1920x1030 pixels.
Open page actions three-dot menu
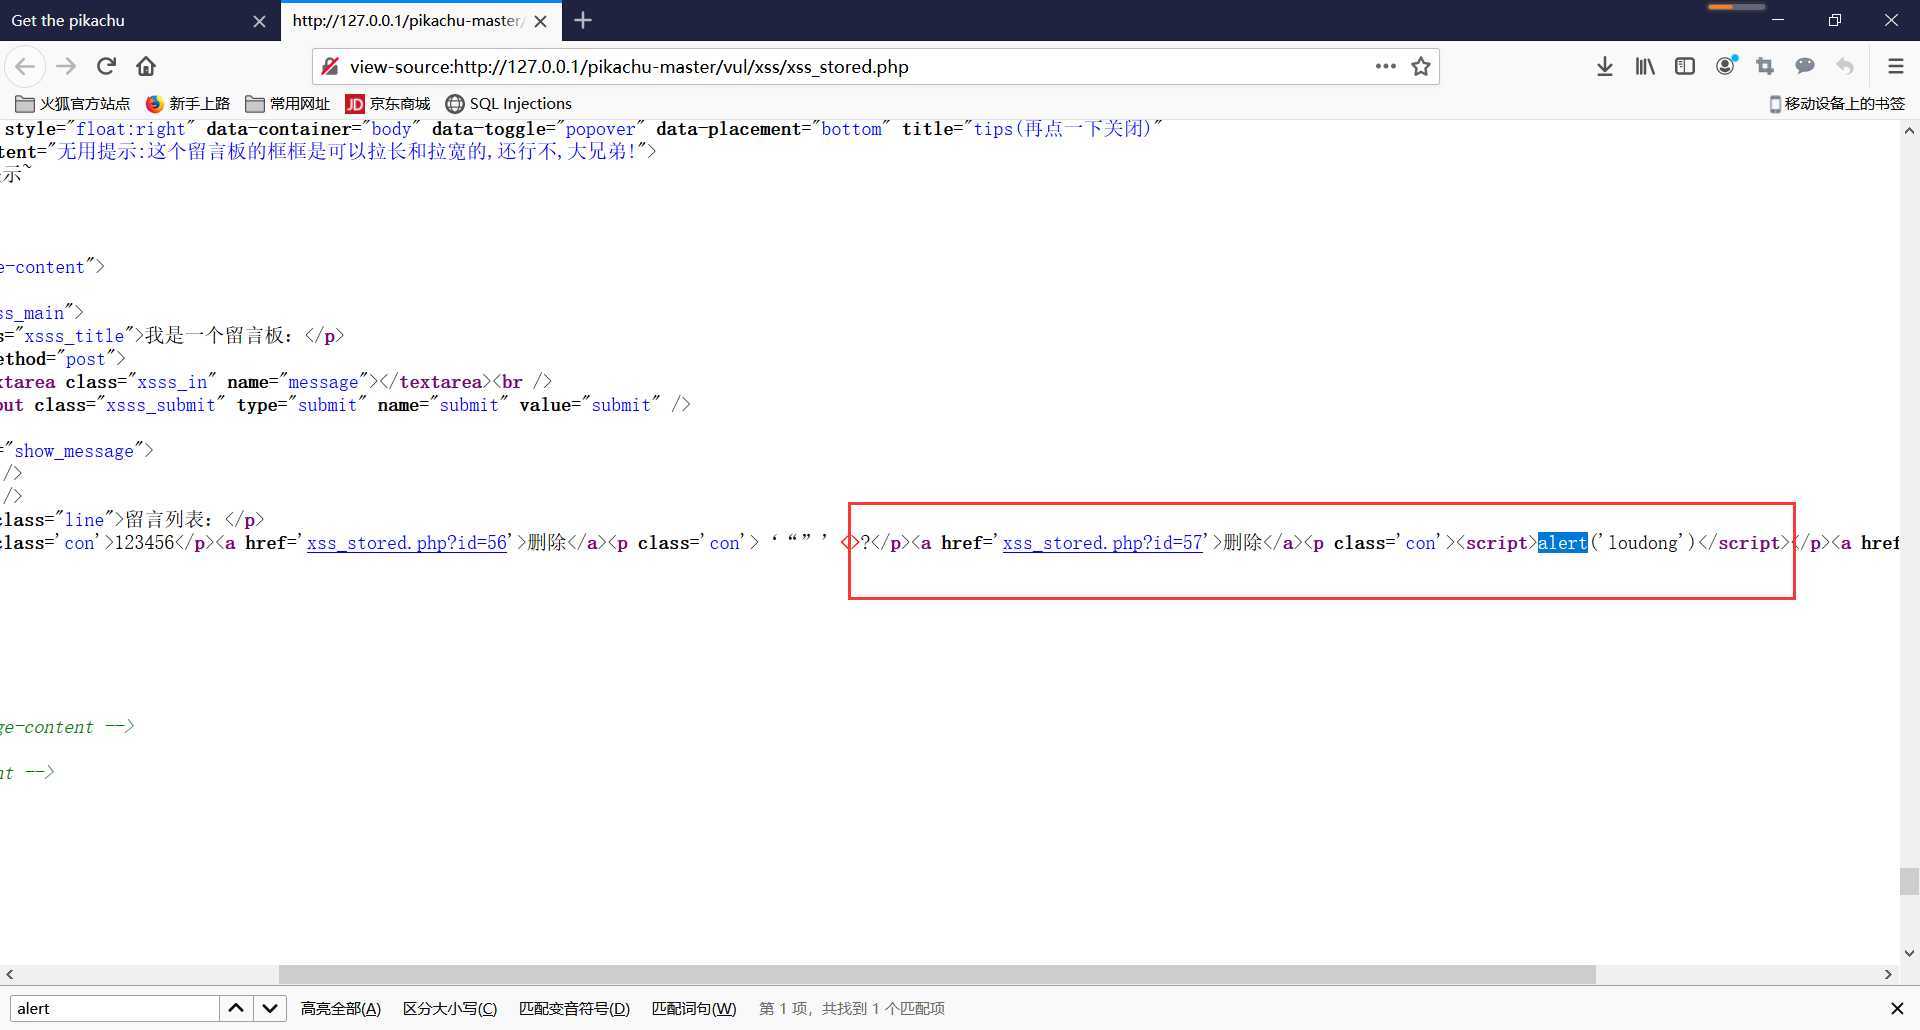pyautogui.click(x=1385, y=67)
